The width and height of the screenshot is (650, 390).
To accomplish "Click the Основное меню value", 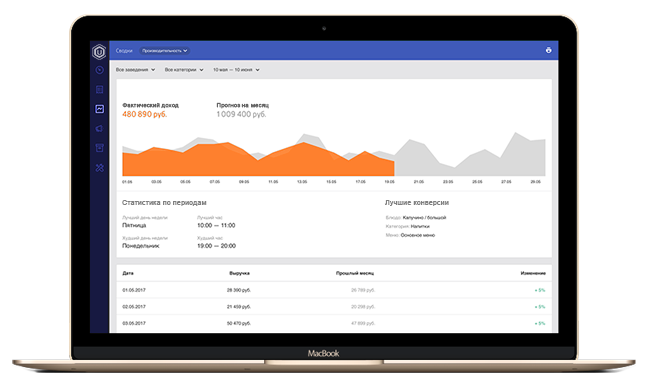I will tap(418, 235).
